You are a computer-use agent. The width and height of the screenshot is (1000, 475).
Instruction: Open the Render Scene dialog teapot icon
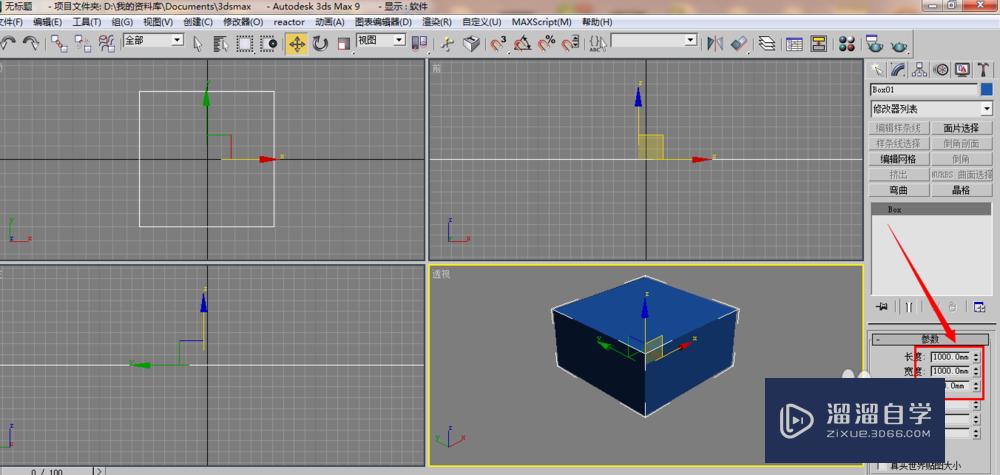coord(874,43)
